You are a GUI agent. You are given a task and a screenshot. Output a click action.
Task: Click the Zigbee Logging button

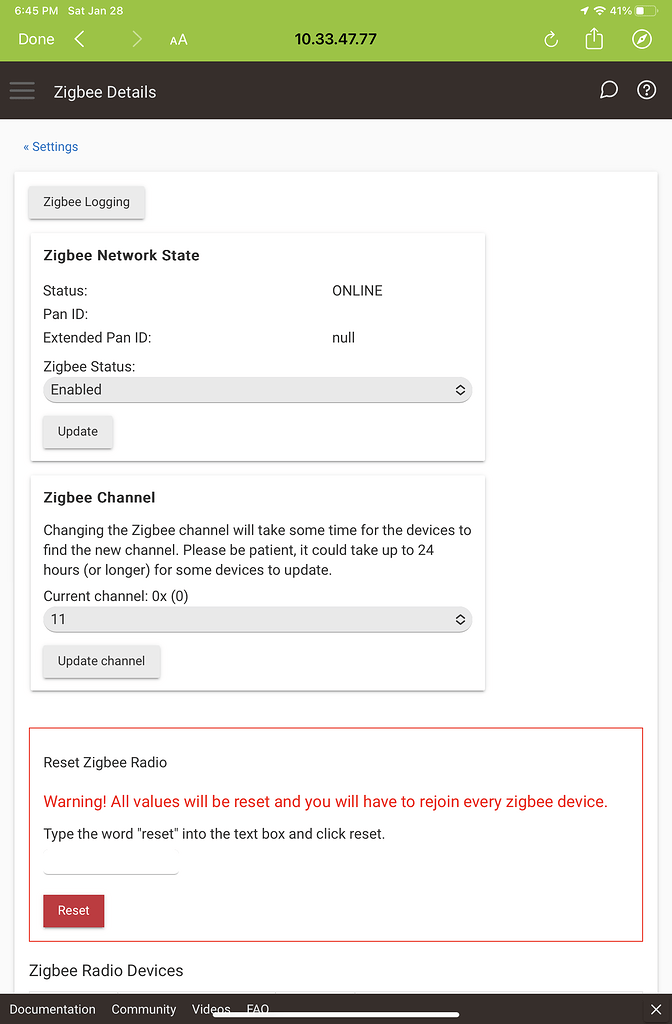coord(86,202)
